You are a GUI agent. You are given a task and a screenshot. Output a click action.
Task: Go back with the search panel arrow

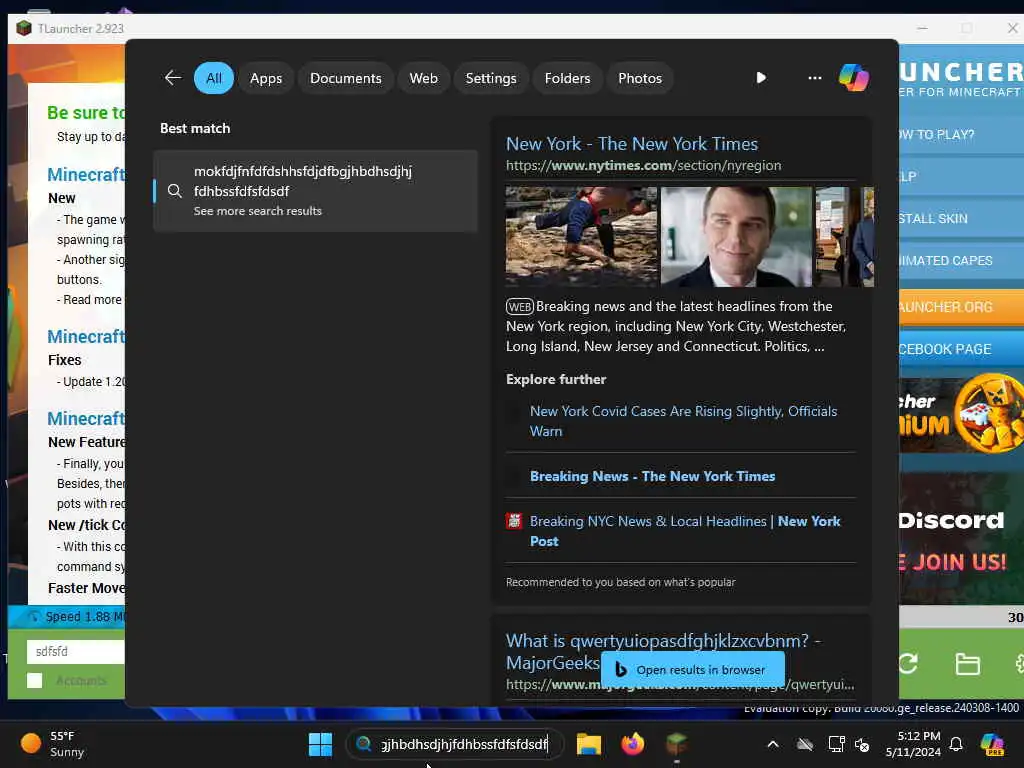tap(172, 78)
